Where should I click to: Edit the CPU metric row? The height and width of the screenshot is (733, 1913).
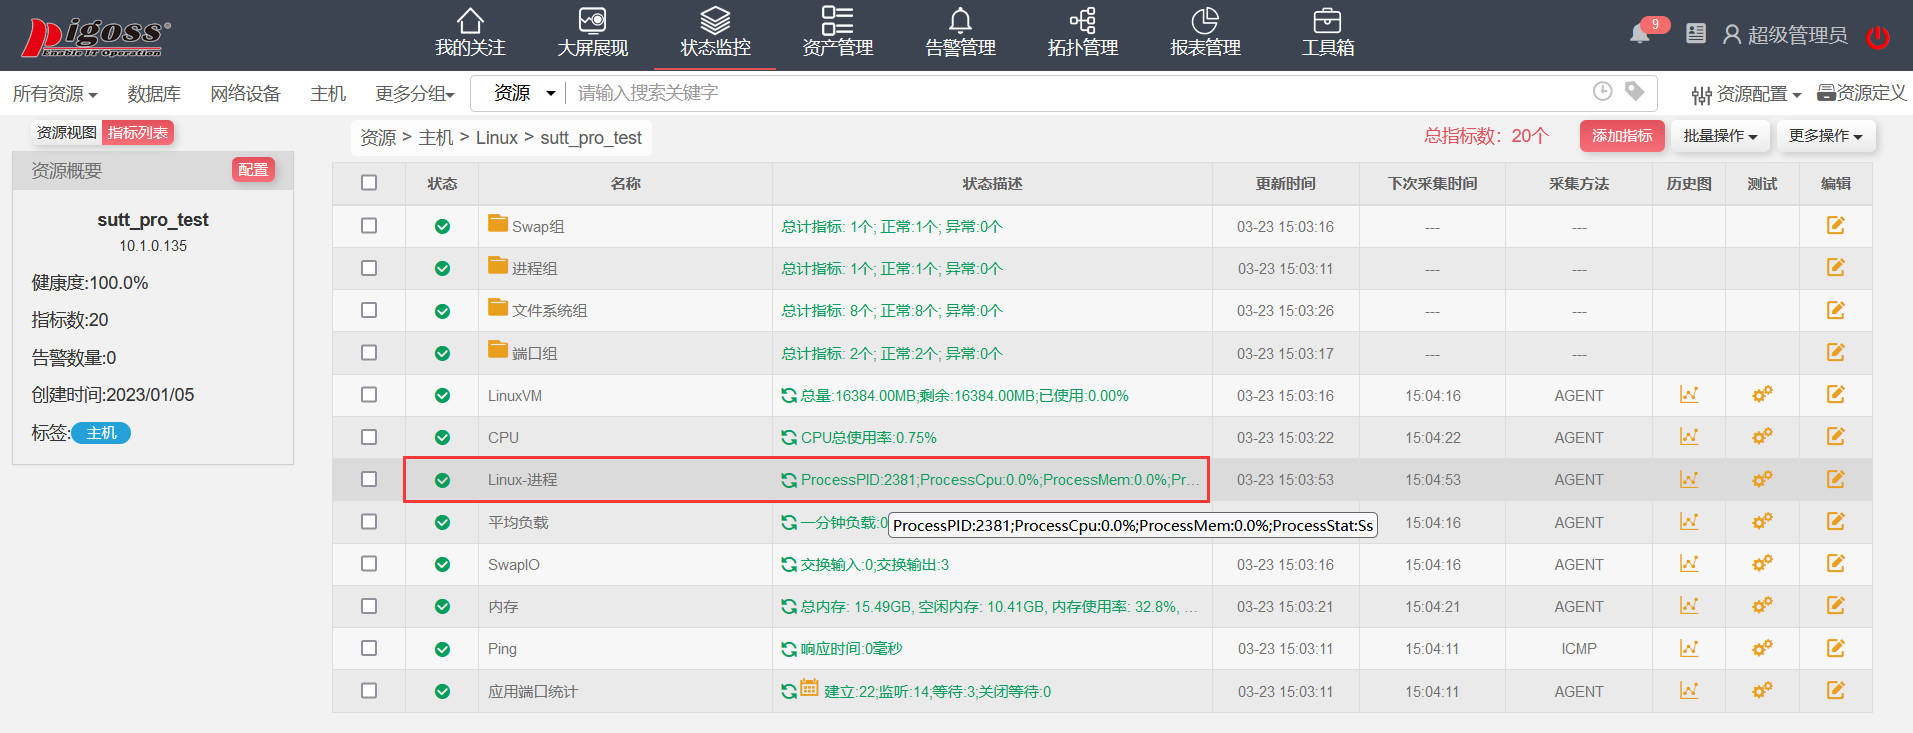(x=1836, y=437)
